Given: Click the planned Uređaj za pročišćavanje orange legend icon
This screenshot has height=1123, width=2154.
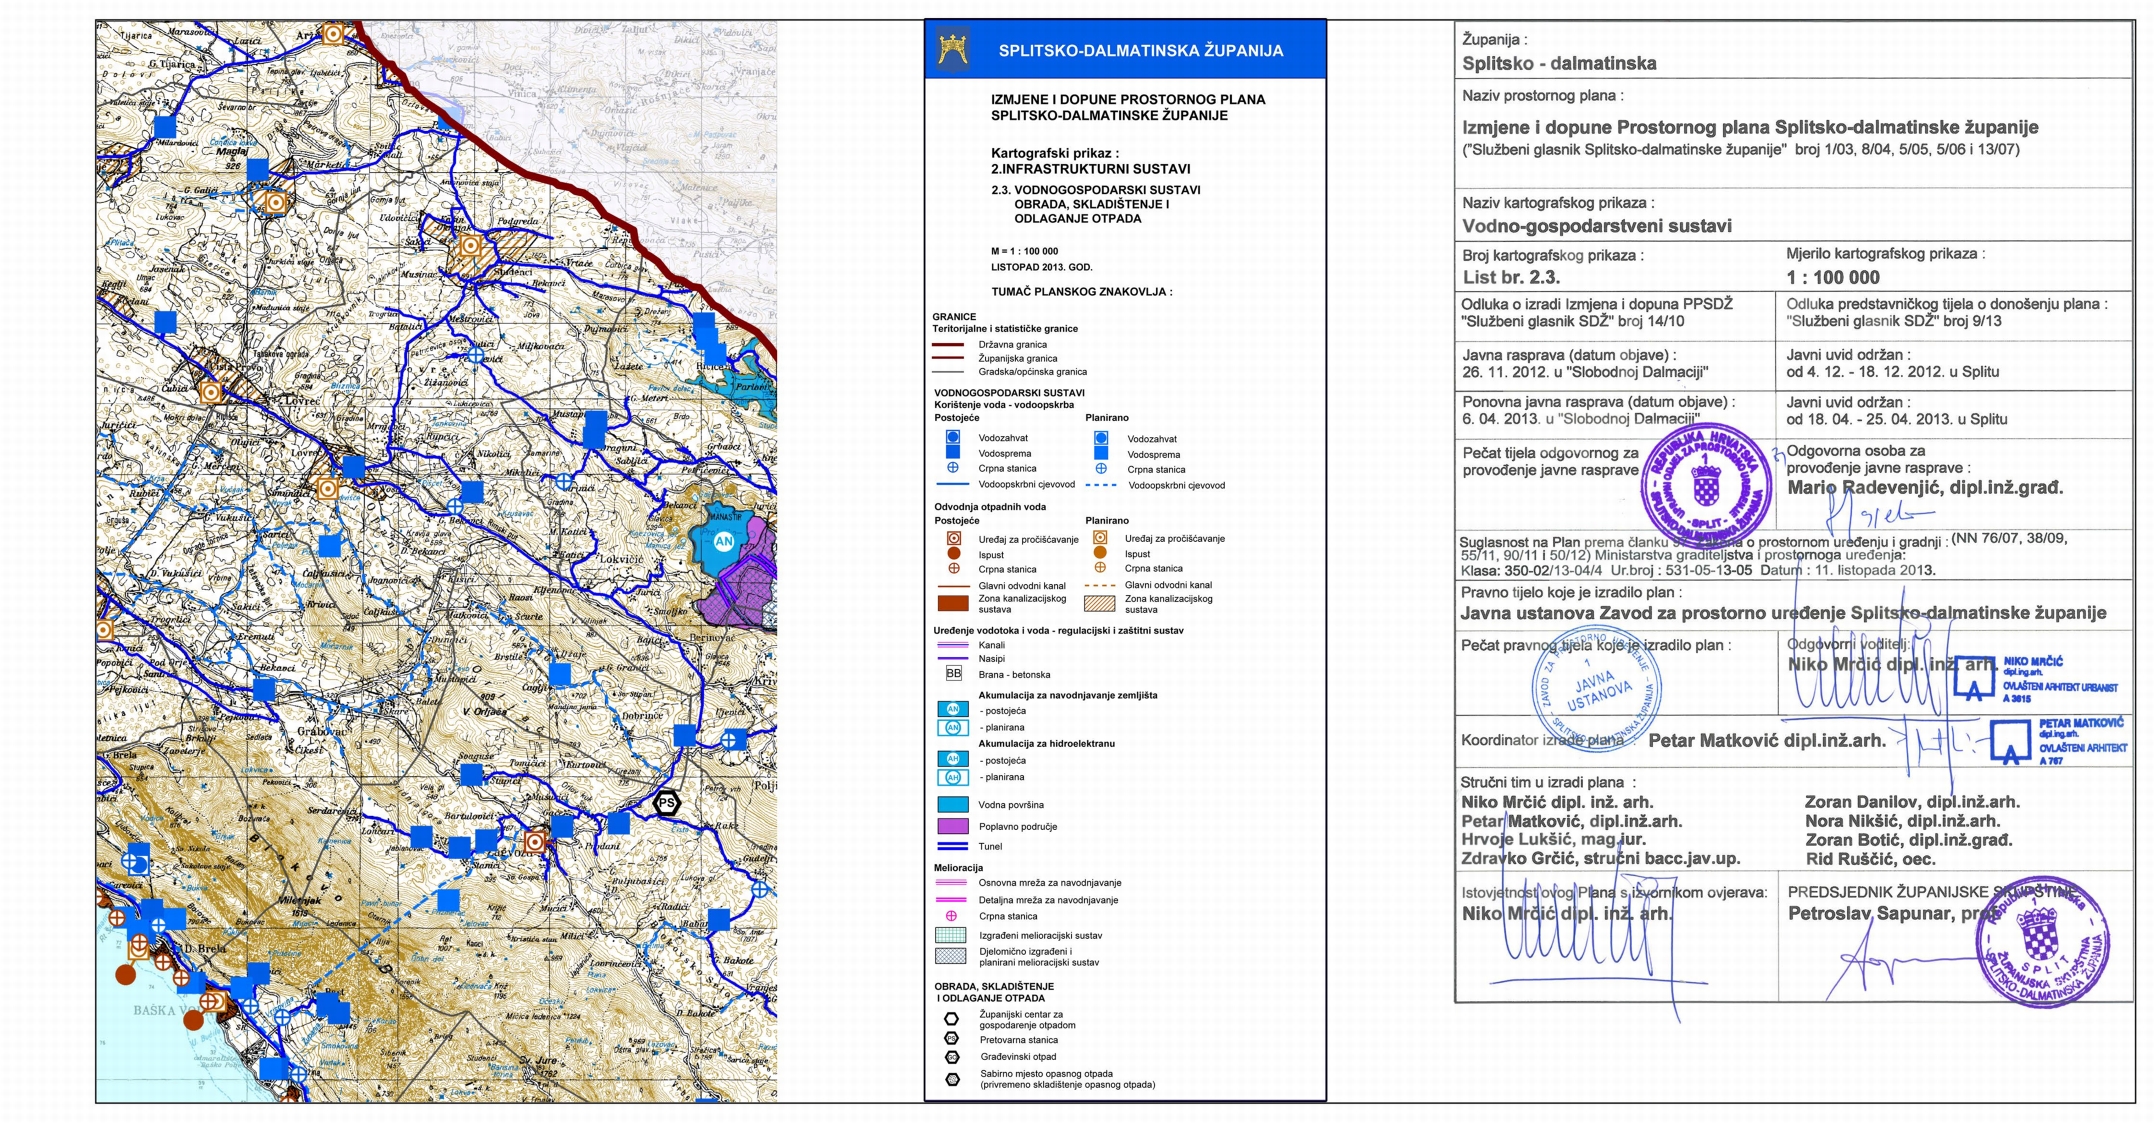Looking at the screenshot, I should pos(1100,537).
